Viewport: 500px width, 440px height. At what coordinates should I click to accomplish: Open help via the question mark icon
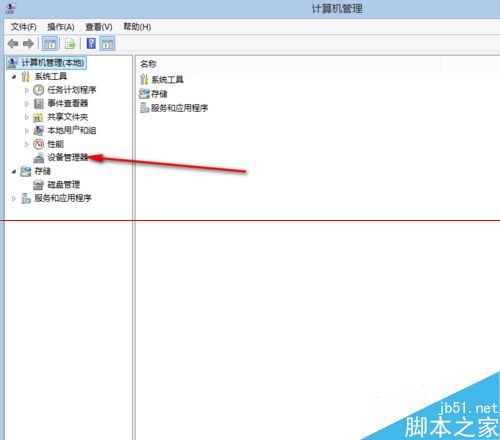tap(91, 43)
